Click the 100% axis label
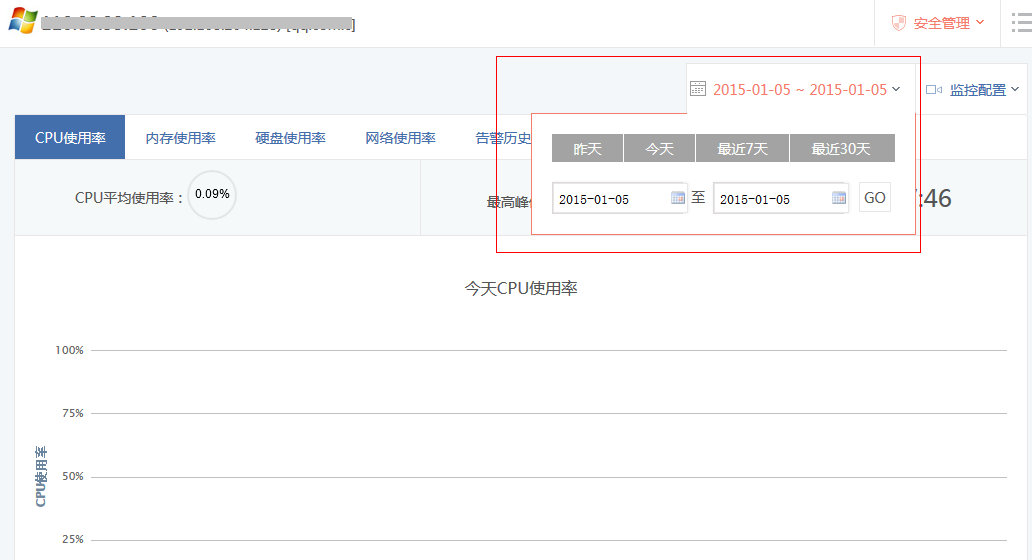This screenshot has width=1032, height=560. [x=69, y=350]
